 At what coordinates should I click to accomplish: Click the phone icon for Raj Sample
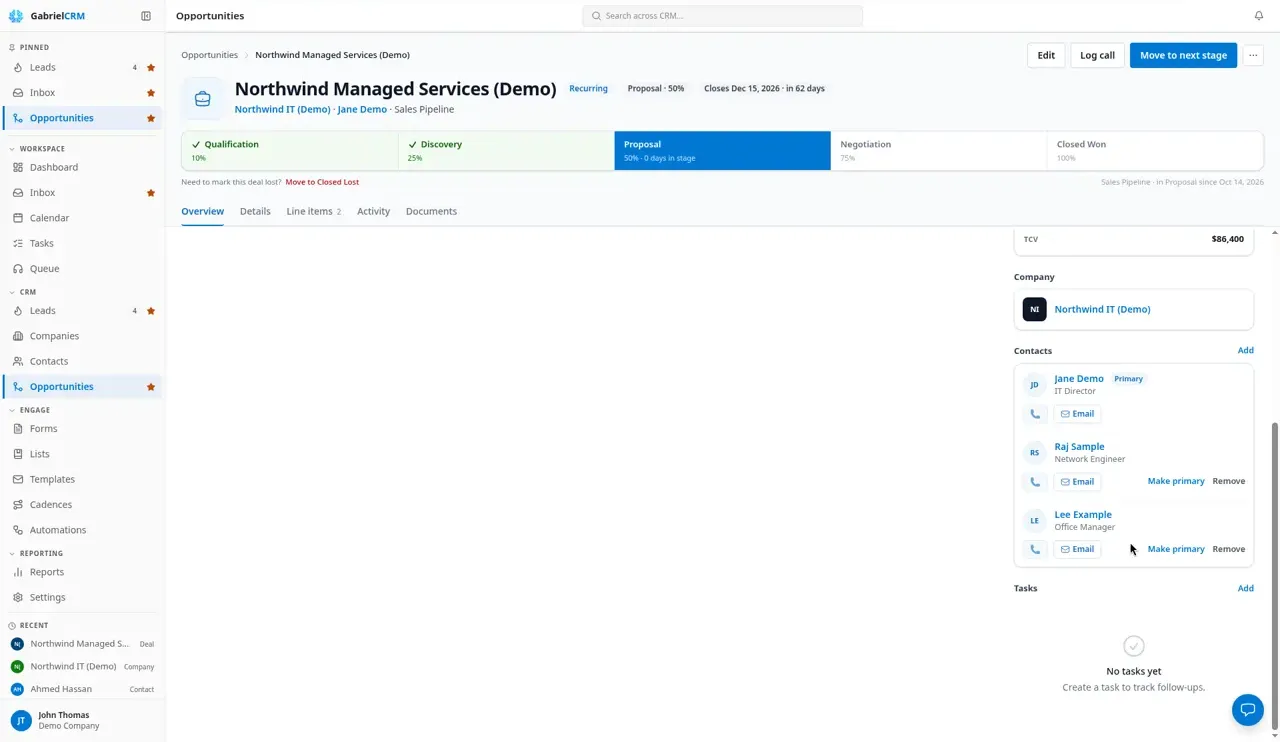[x=1035, y=482]
